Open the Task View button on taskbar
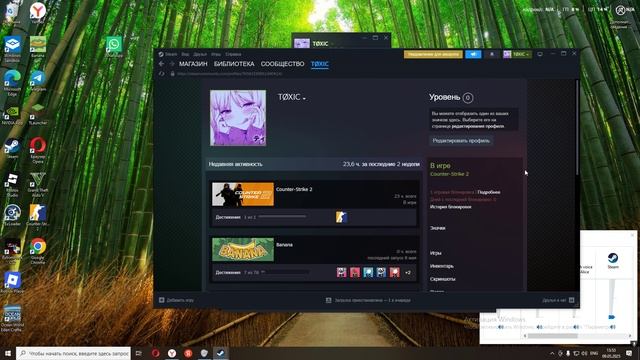Screen dimensions: 640x360 (x=139, y=353)
